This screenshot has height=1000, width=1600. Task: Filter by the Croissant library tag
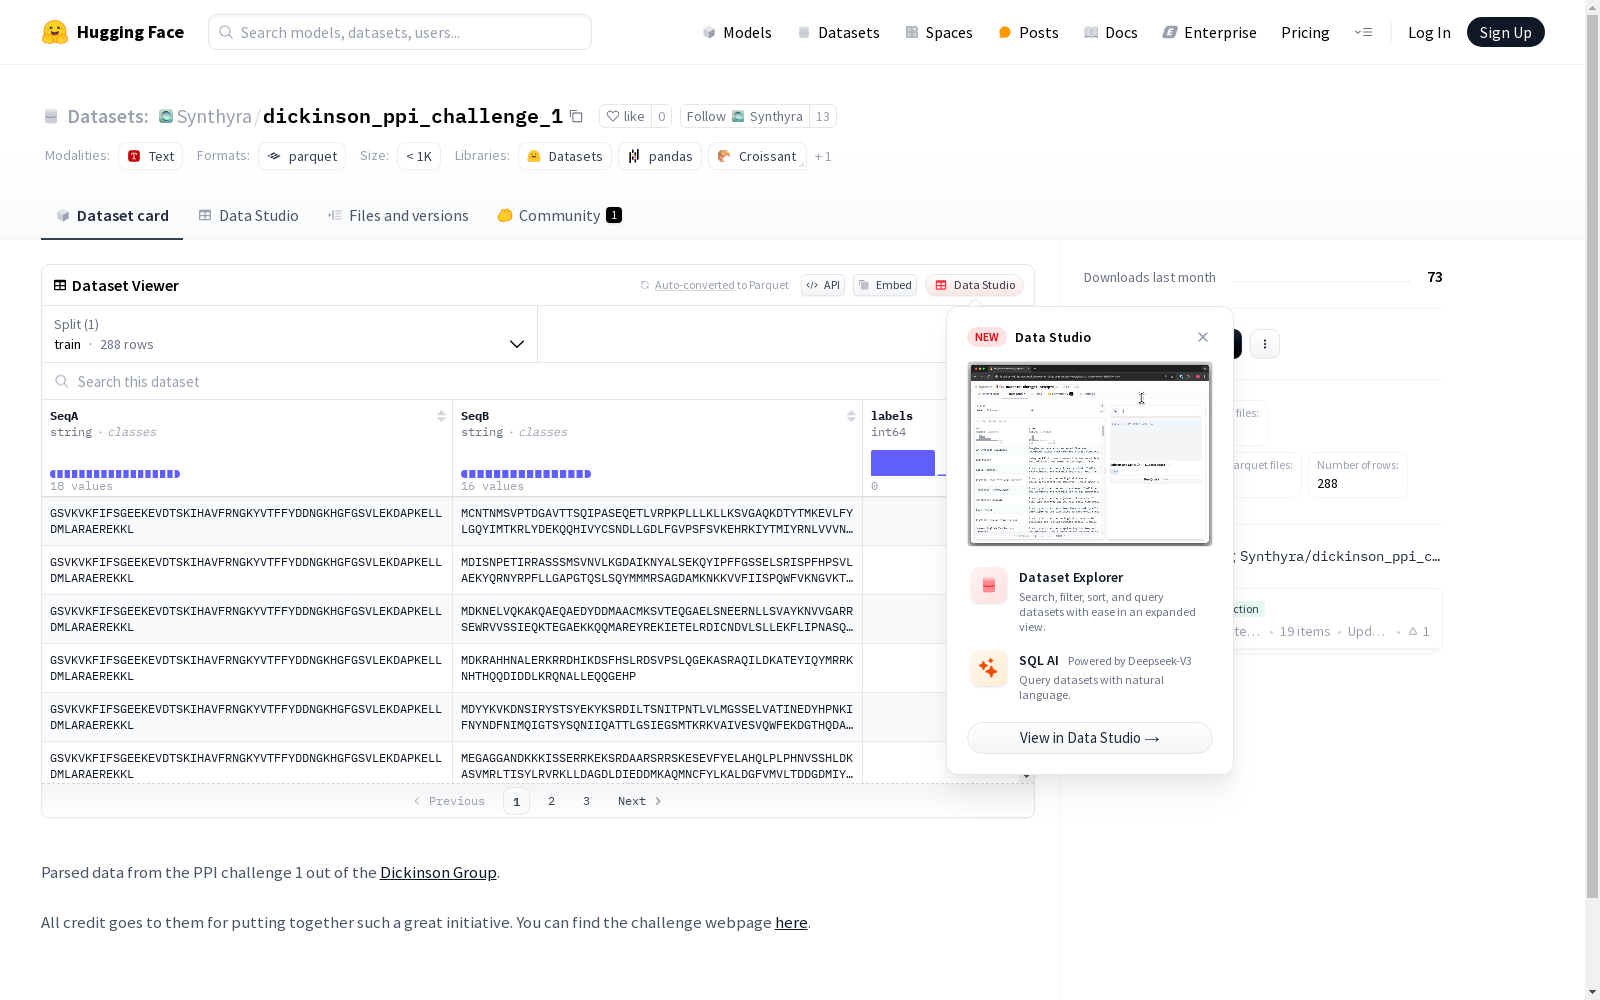757,156
